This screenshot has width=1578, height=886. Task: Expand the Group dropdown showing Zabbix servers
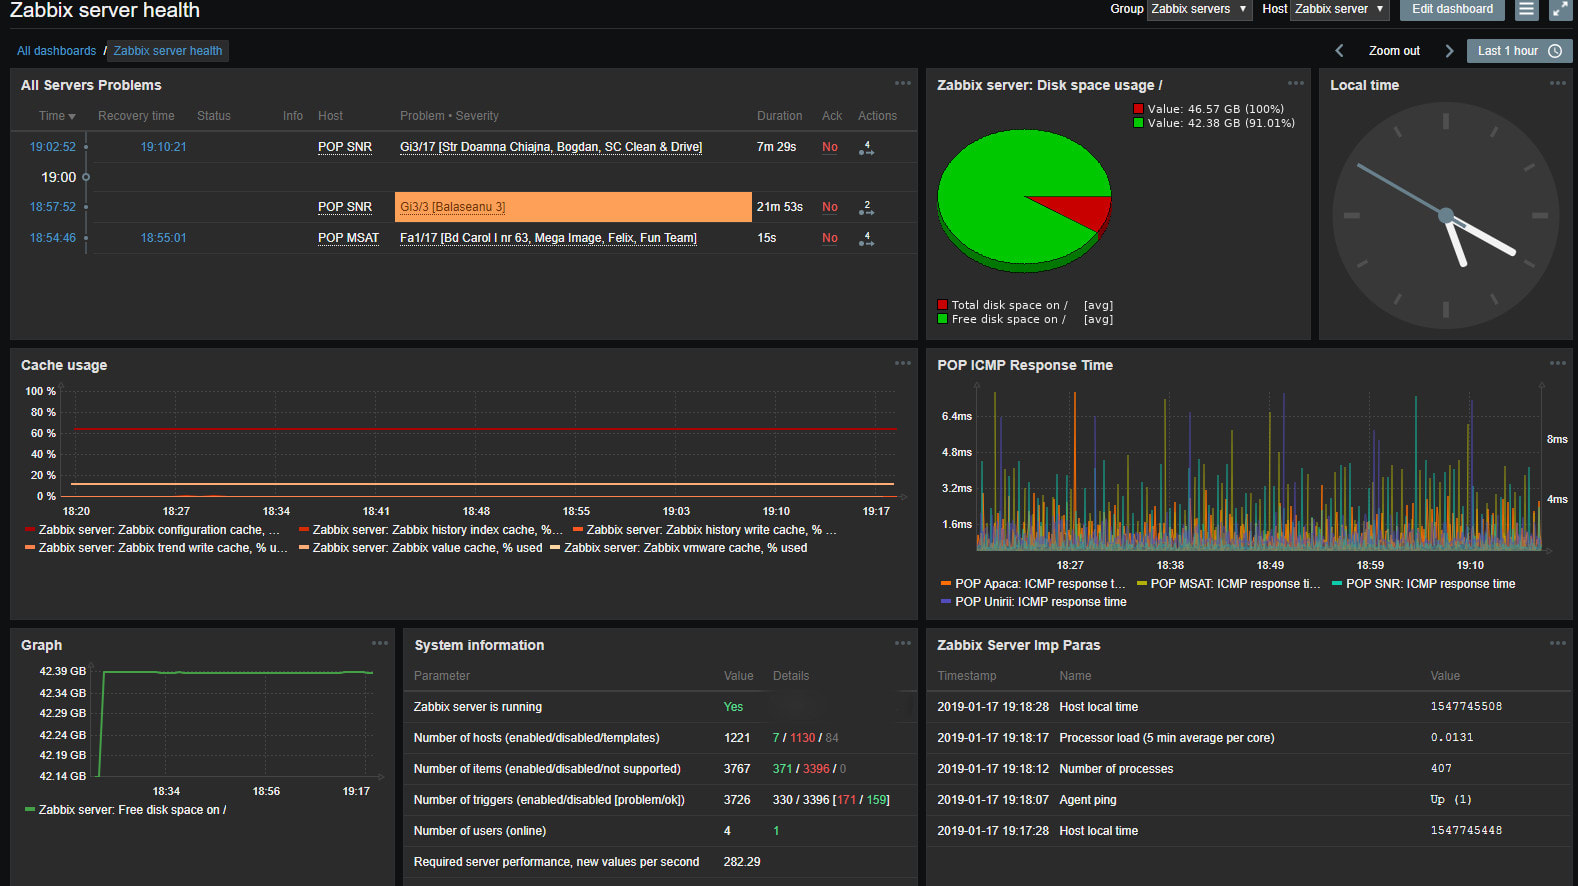click(1198, 9)
